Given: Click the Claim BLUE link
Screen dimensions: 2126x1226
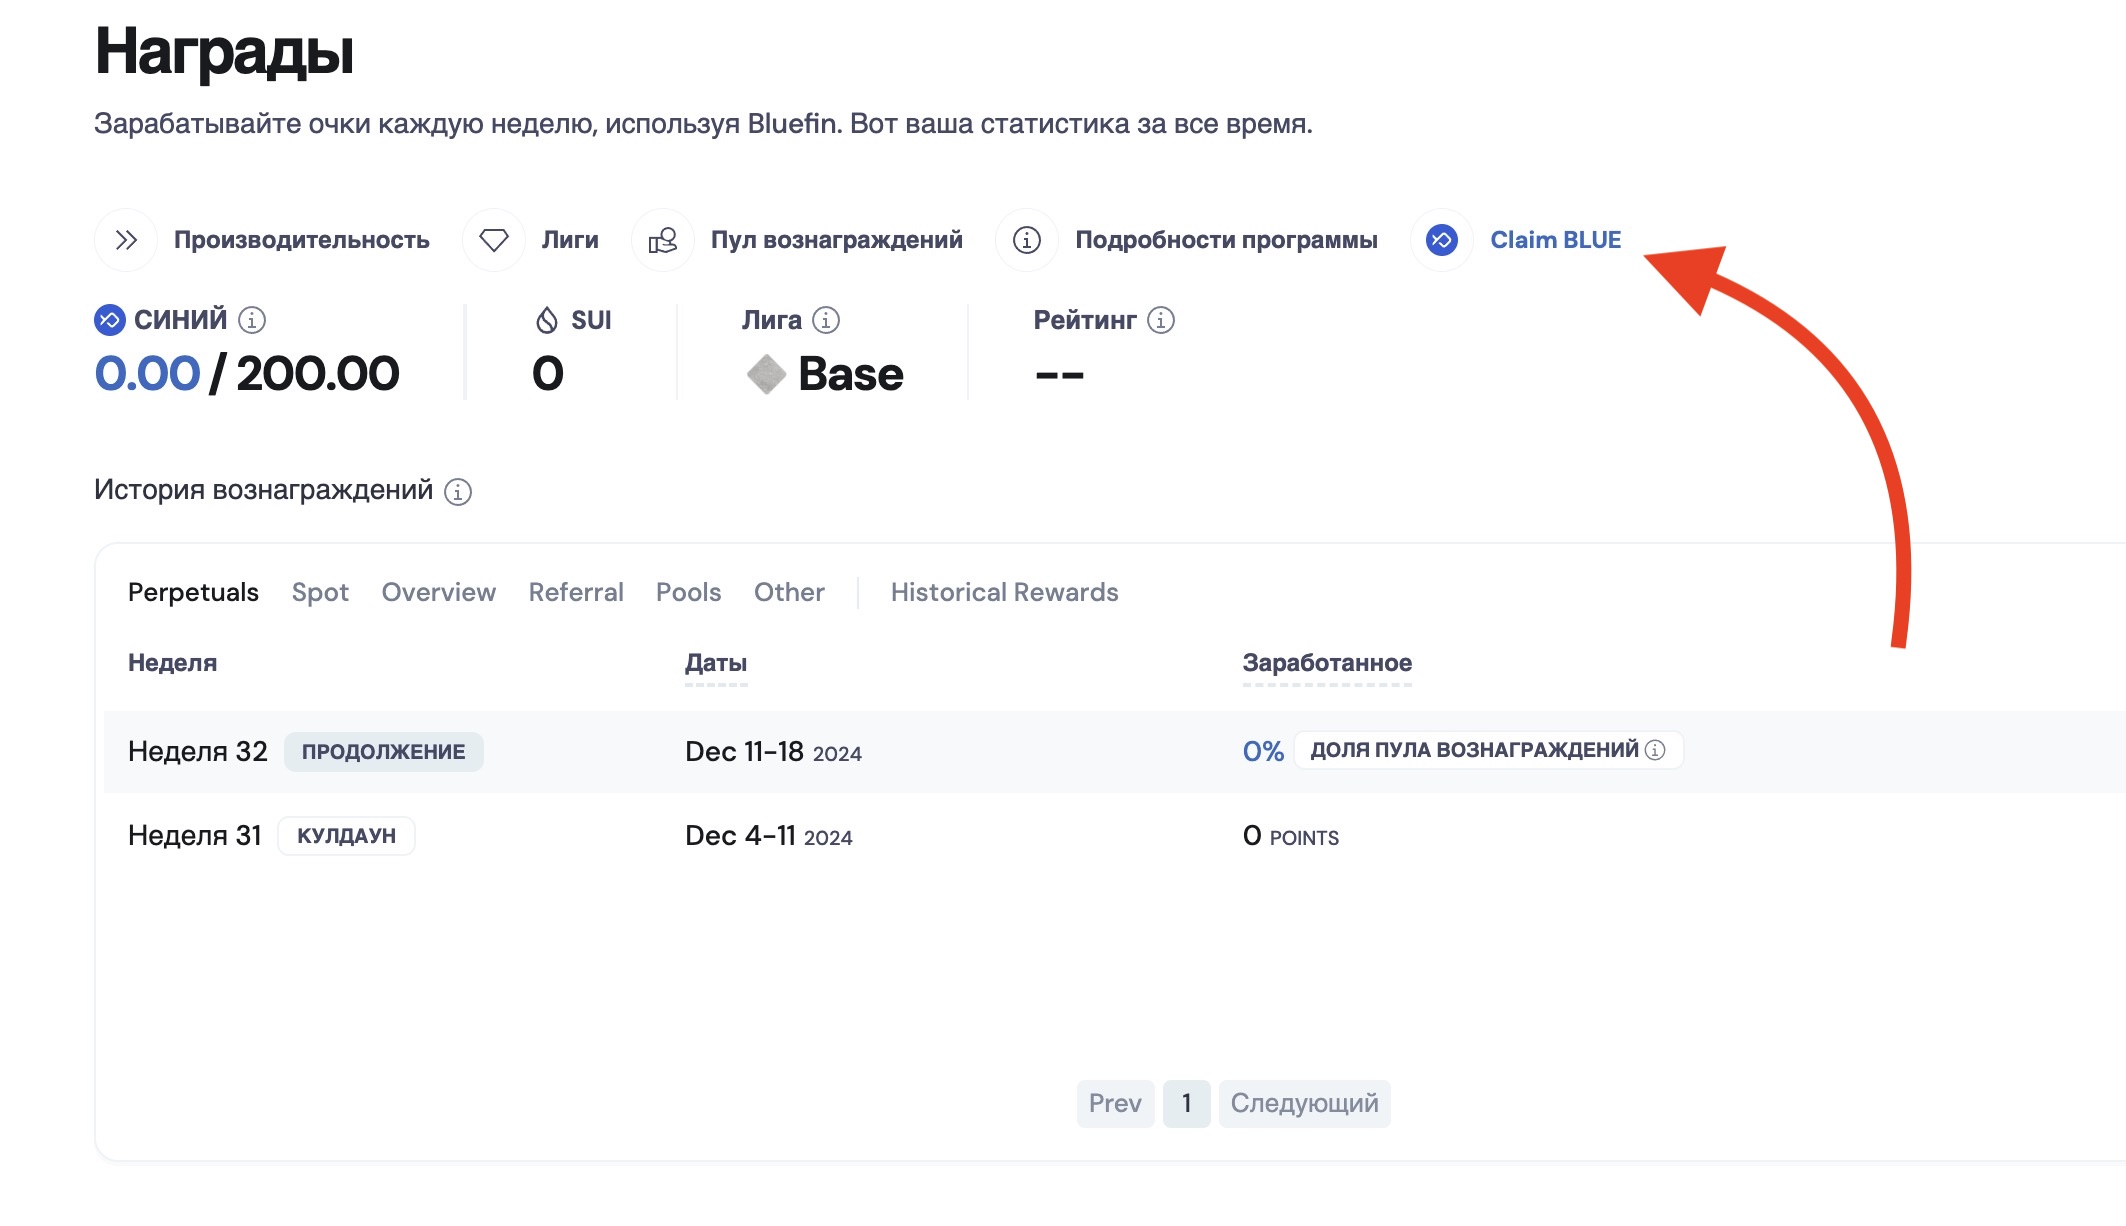Looking at the screenshot, I should pos(1556,240).
